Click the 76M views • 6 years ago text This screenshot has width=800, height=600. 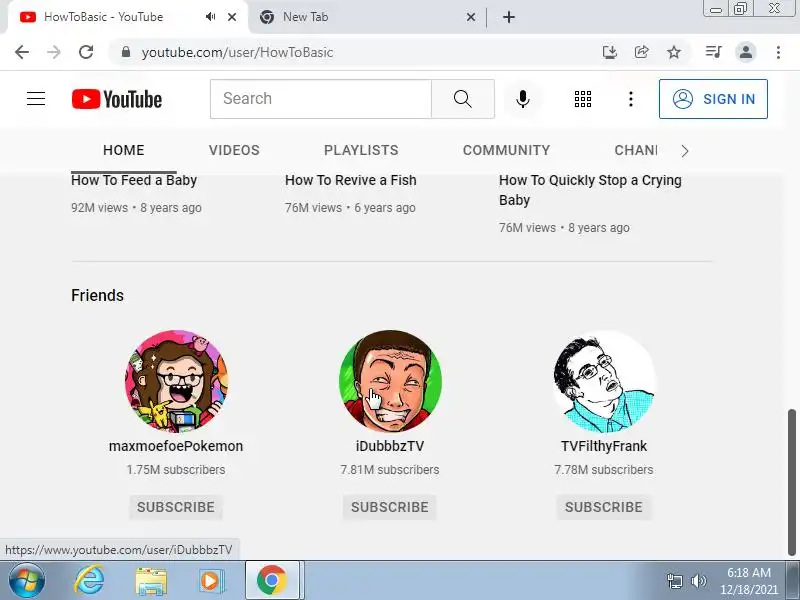351,208
